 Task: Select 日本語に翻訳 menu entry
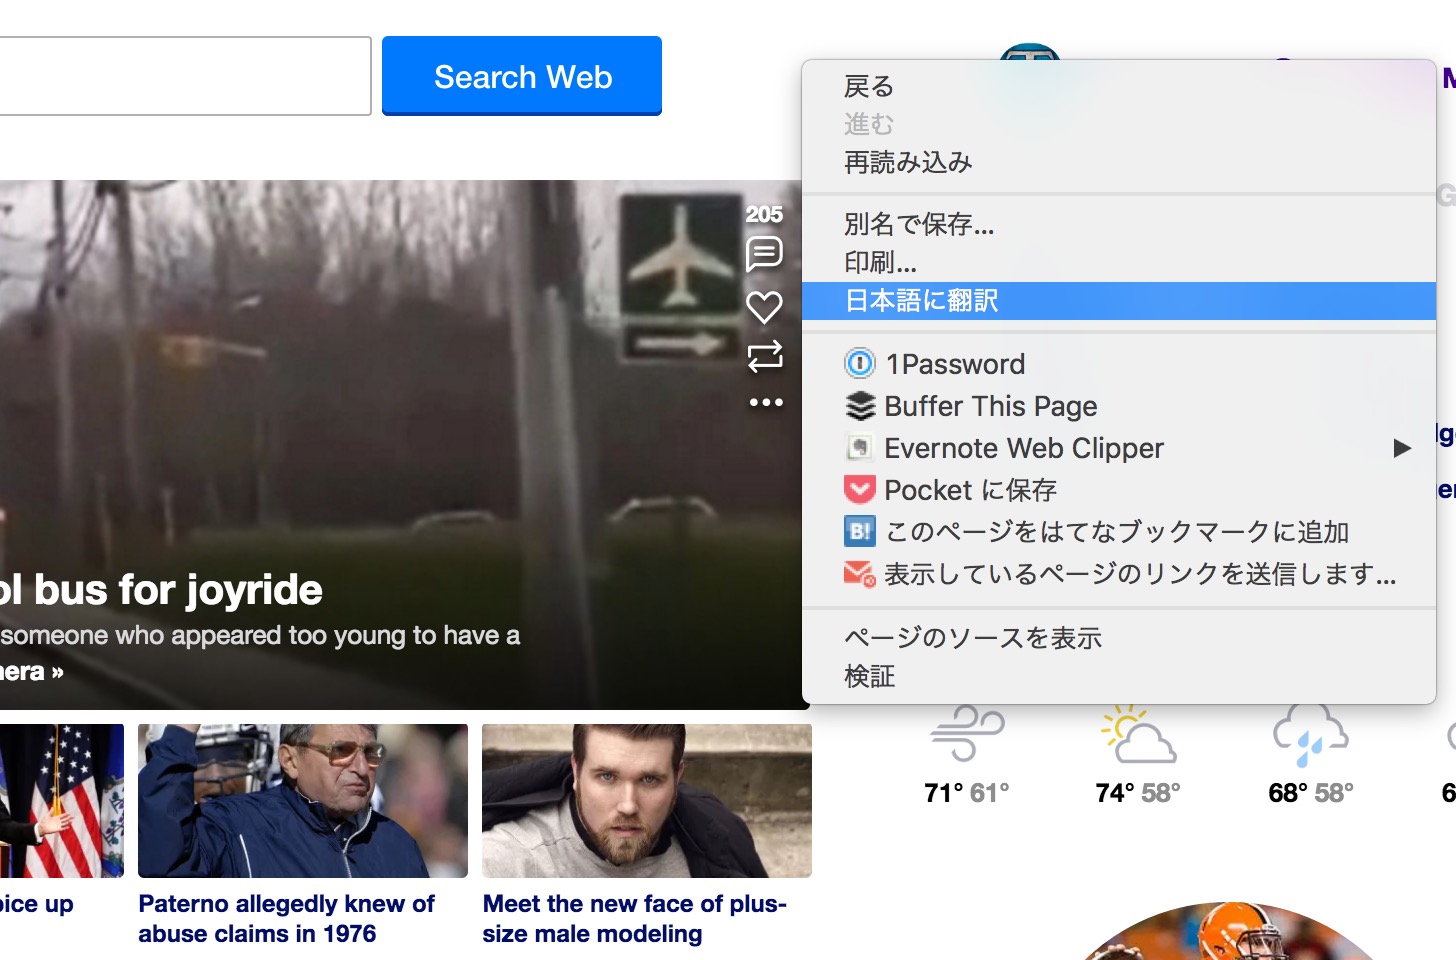pos(1119,301)
